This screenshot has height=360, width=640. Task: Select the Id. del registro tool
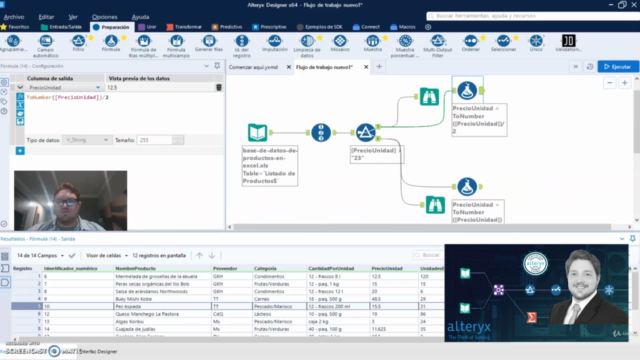click(242, 46)
